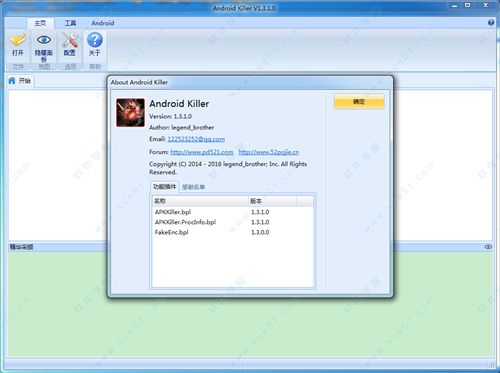Click the home icon on start tab
500x373 pixels.
[x=12, y=81]
